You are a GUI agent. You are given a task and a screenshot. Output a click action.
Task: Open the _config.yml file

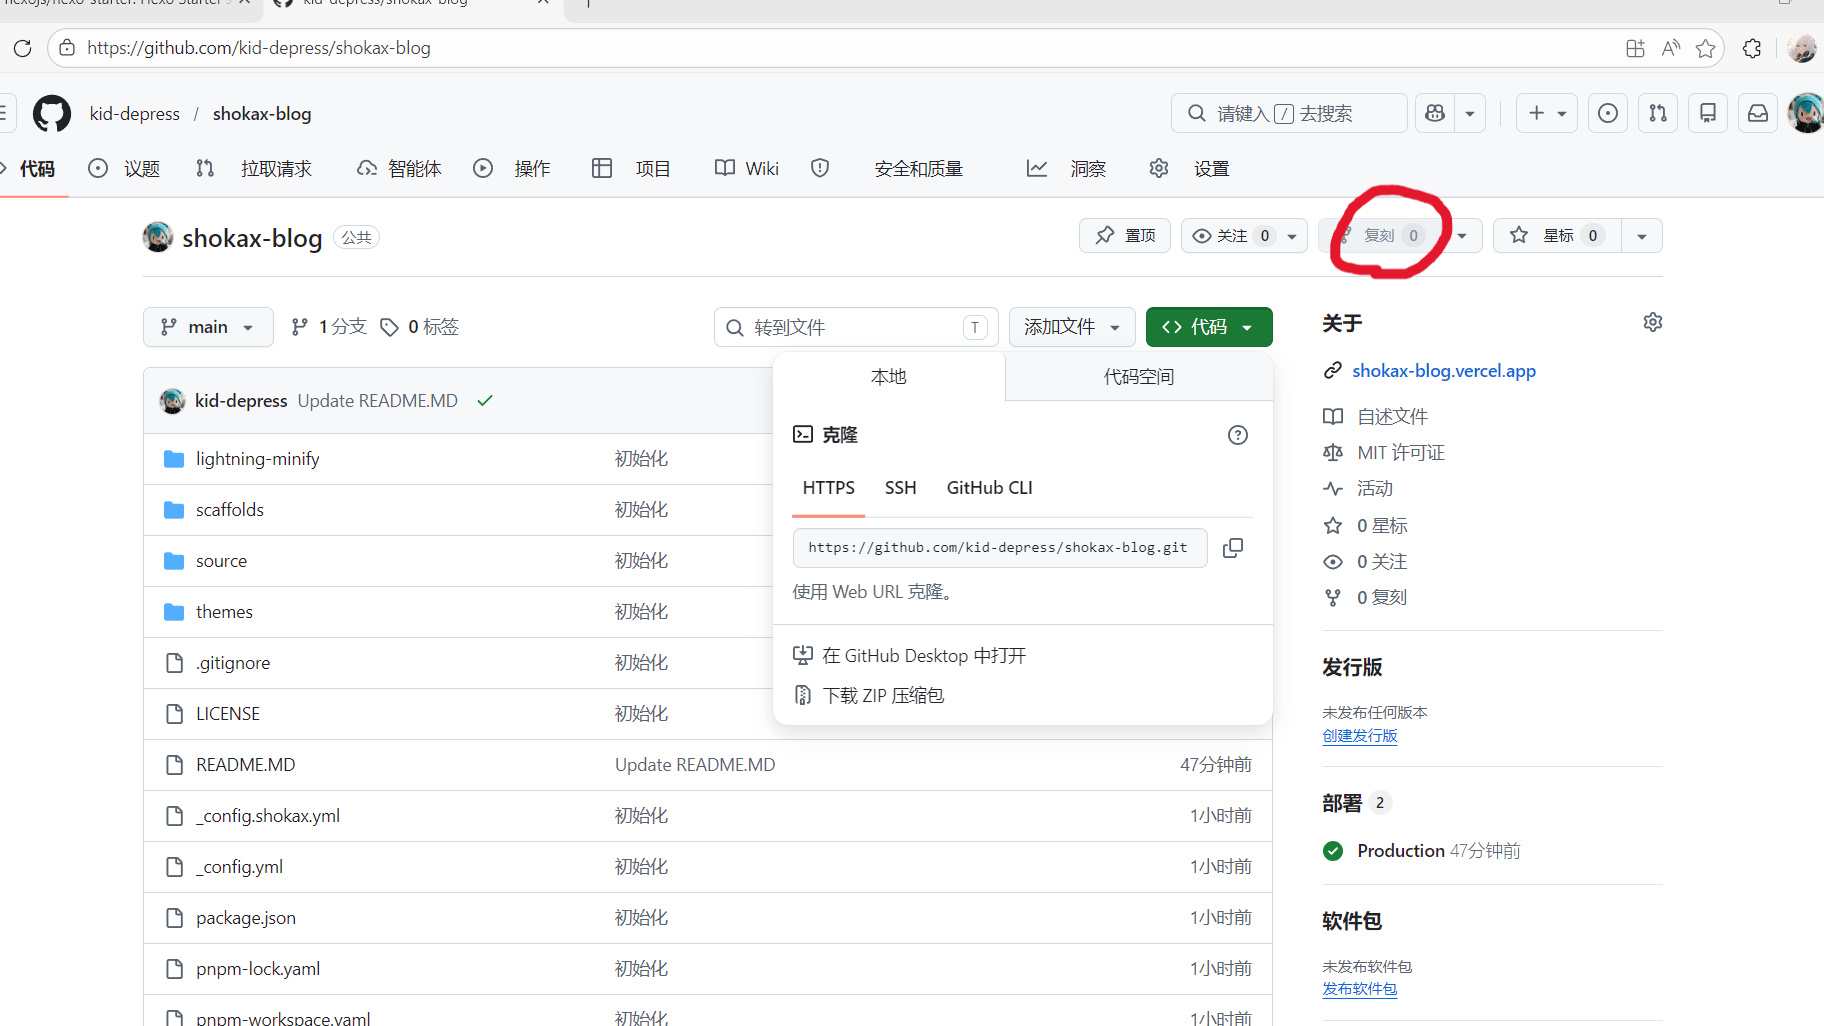pos(239,867)
